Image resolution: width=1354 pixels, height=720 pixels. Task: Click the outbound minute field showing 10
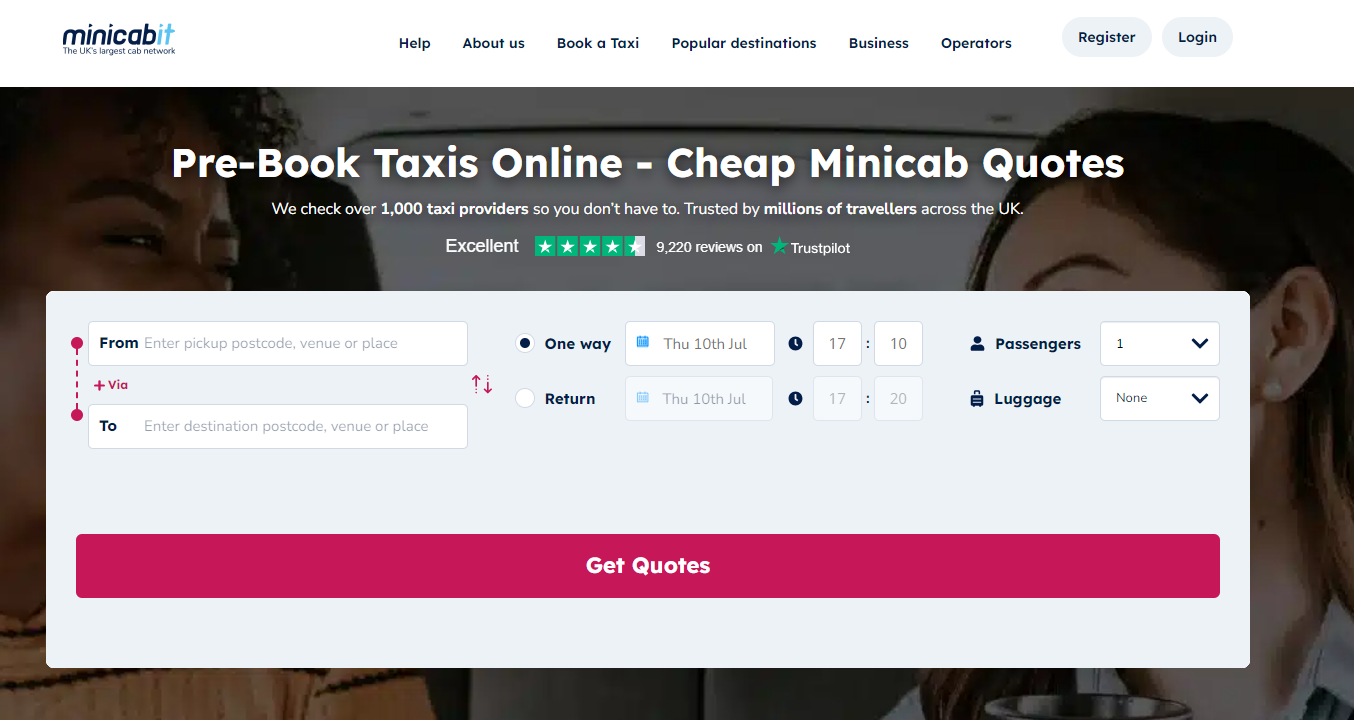898,343
